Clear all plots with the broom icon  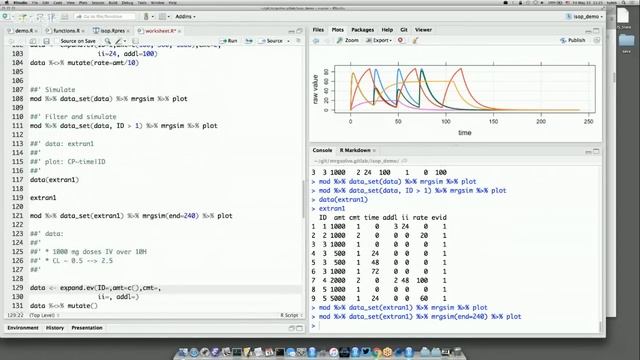click(416, 40)
